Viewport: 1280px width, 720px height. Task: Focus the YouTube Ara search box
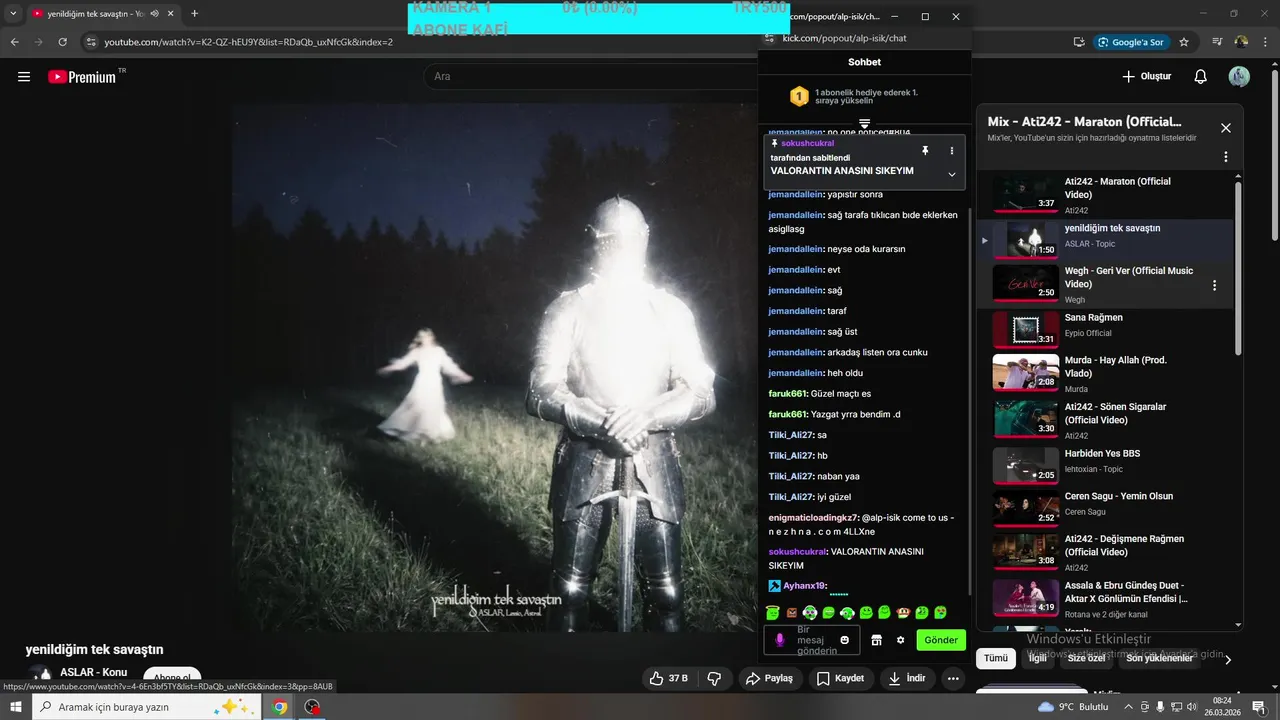590,76
